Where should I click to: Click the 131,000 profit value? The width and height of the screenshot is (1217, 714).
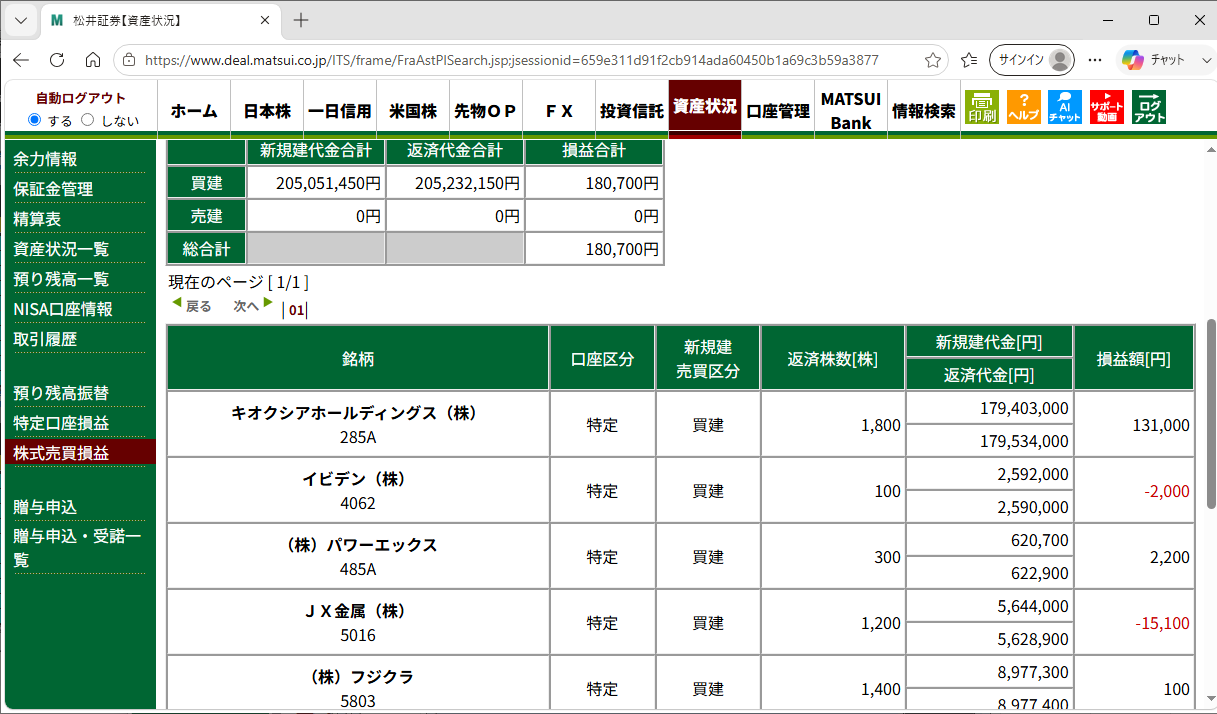click(x=1161, y=425)
